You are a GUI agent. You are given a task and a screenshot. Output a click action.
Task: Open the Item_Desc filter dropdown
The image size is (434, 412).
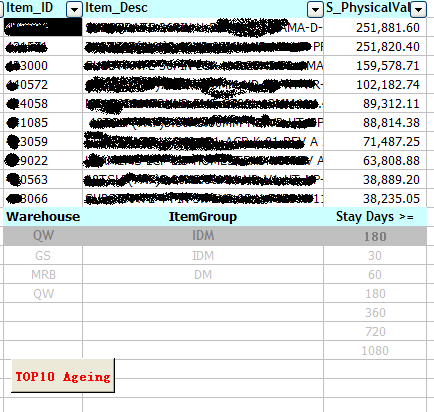[x=315, y=10]
